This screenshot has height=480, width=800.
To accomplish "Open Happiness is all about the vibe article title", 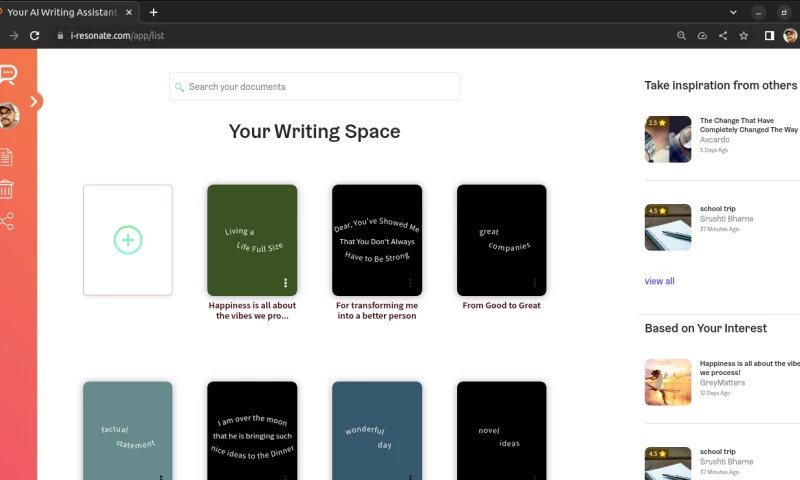I will coord(749,368).
